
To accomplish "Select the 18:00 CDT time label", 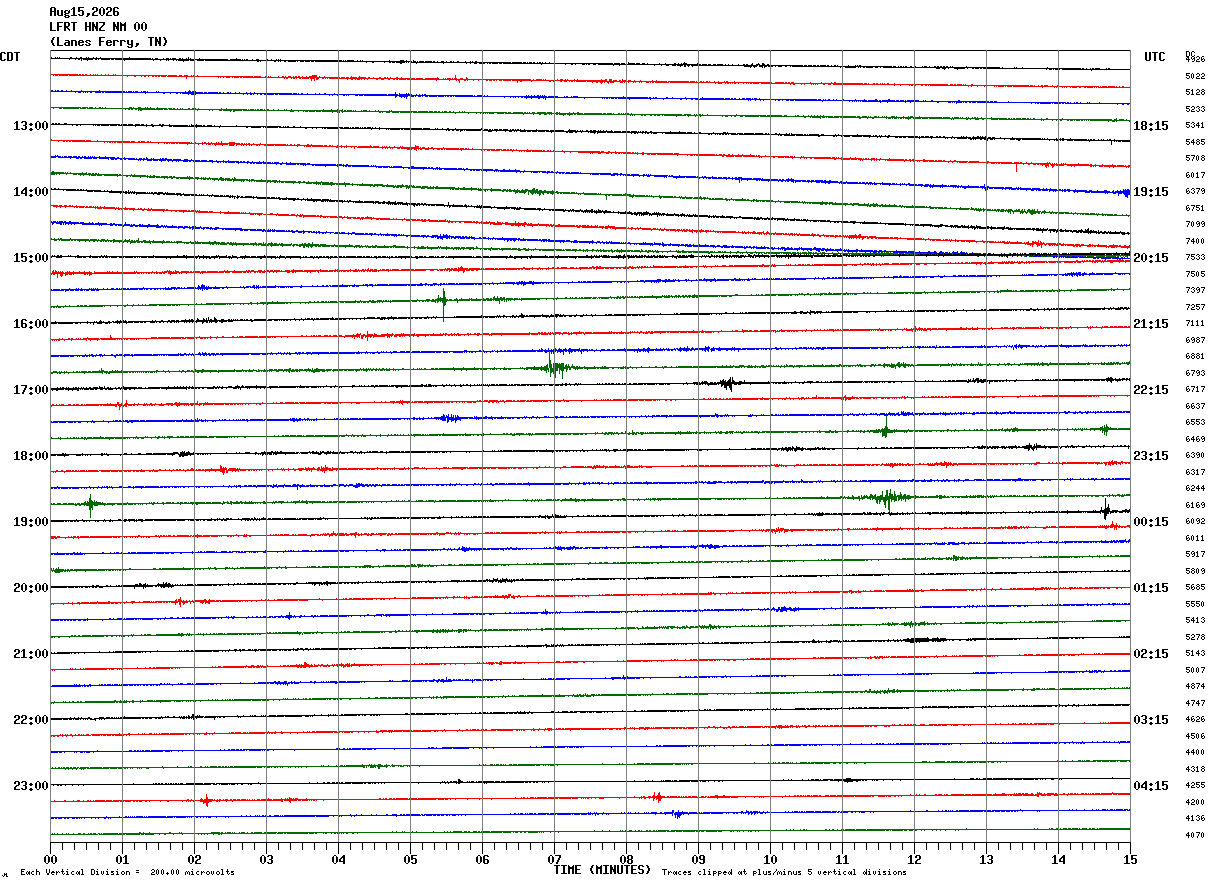I will (31, 456).
